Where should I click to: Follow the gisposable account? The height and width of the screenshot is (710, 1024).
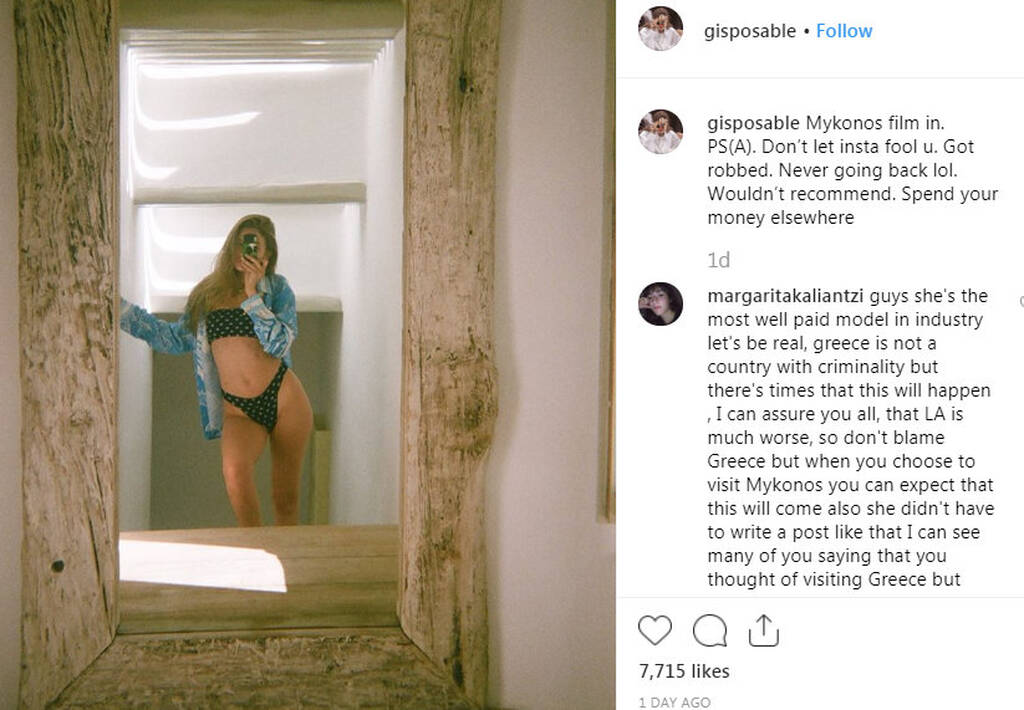(844, 31)
